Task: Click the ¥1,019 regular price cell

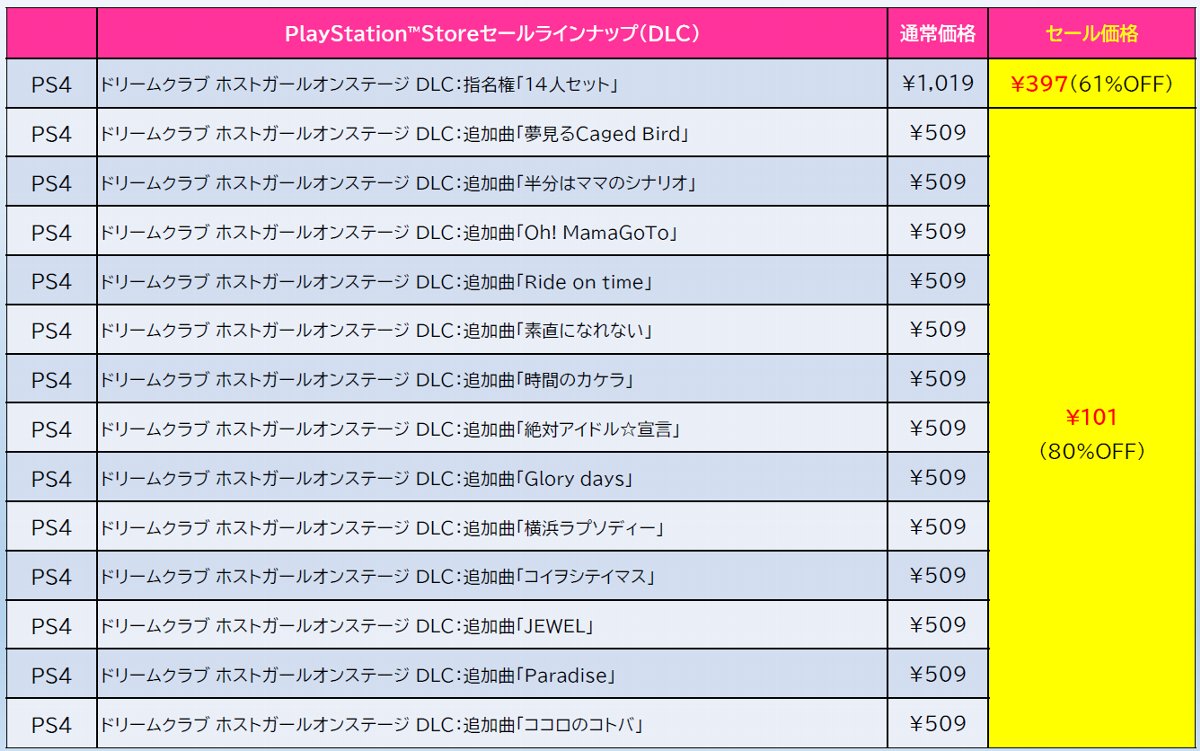Action: point(937,83)
